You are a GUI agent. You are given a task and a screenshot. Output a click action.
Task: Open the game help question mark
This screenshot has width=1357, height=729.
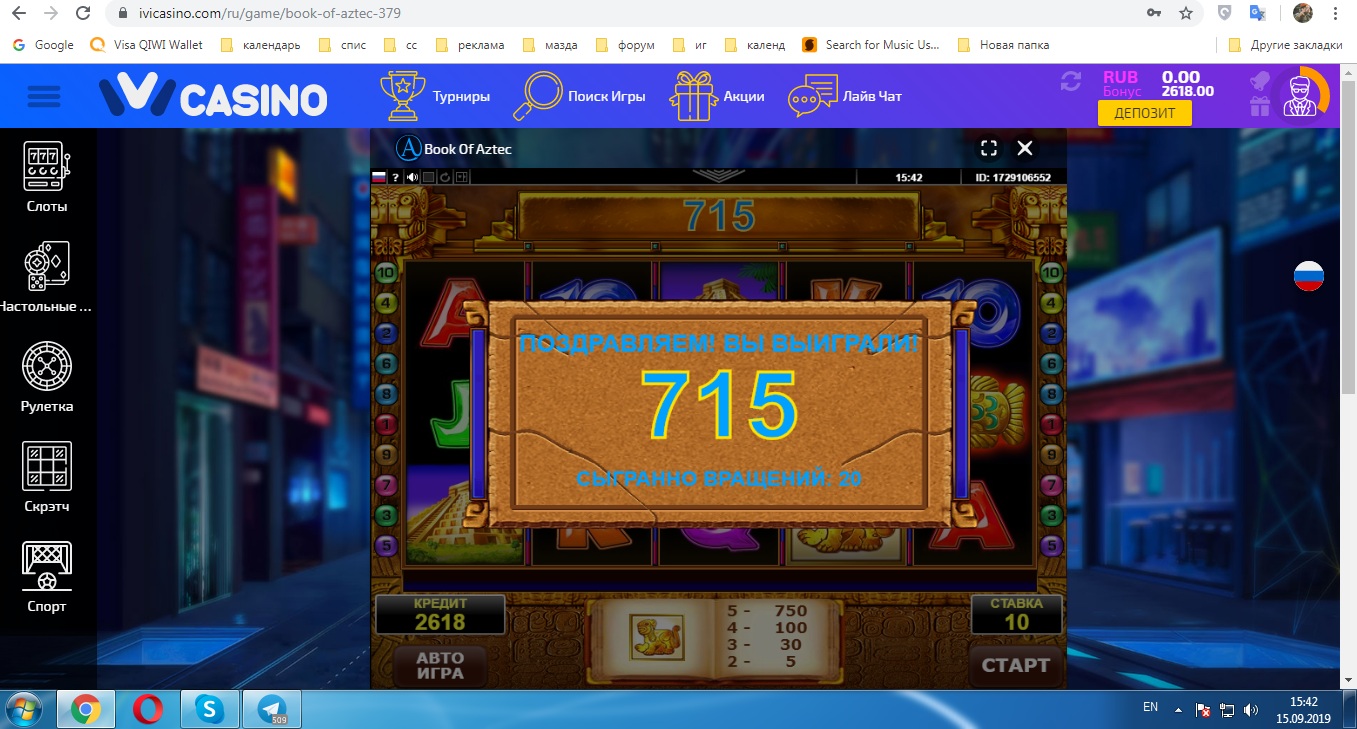[395, 177]
